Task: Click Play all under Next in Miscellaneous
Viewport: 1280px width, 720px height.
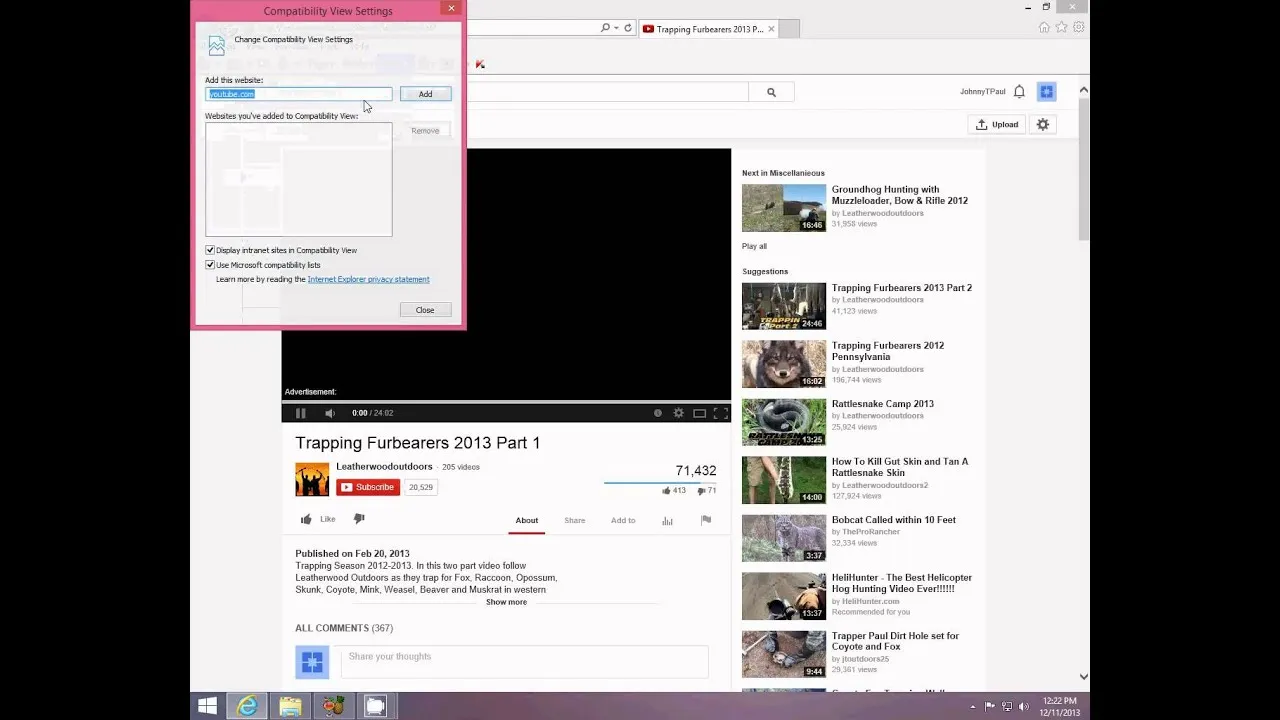Action: point(755,246)
